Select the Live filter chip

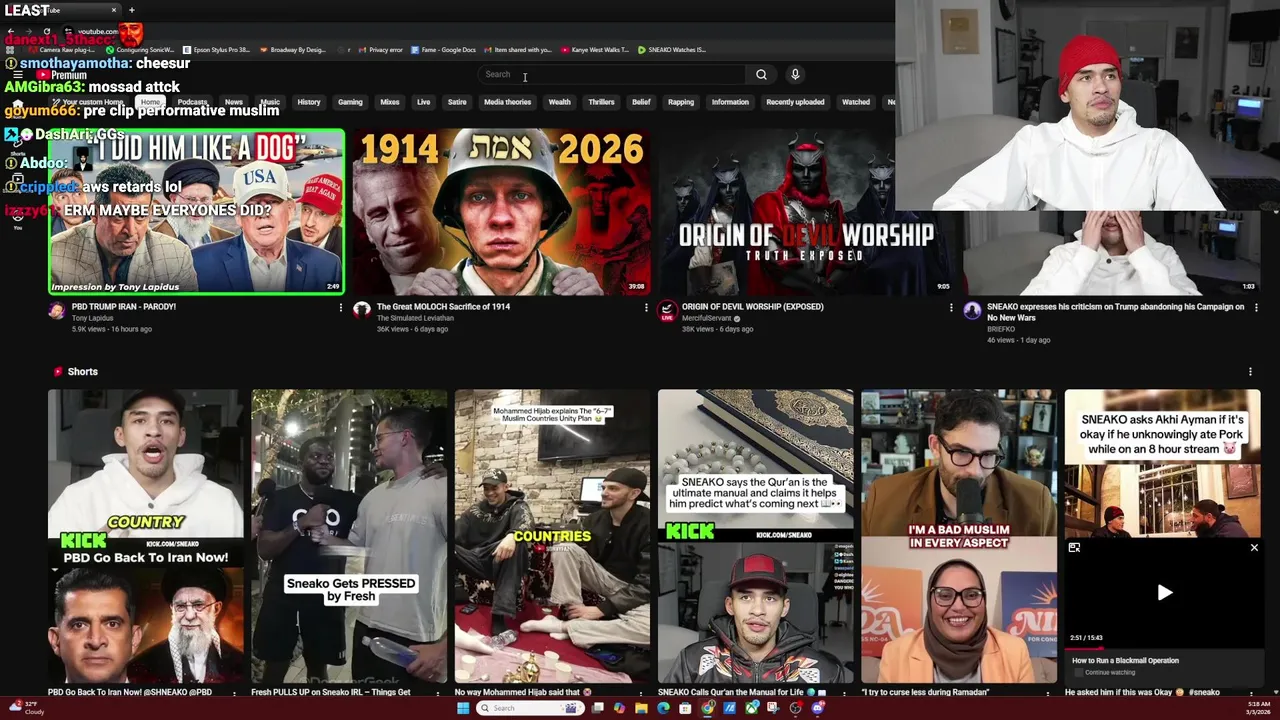424,102
